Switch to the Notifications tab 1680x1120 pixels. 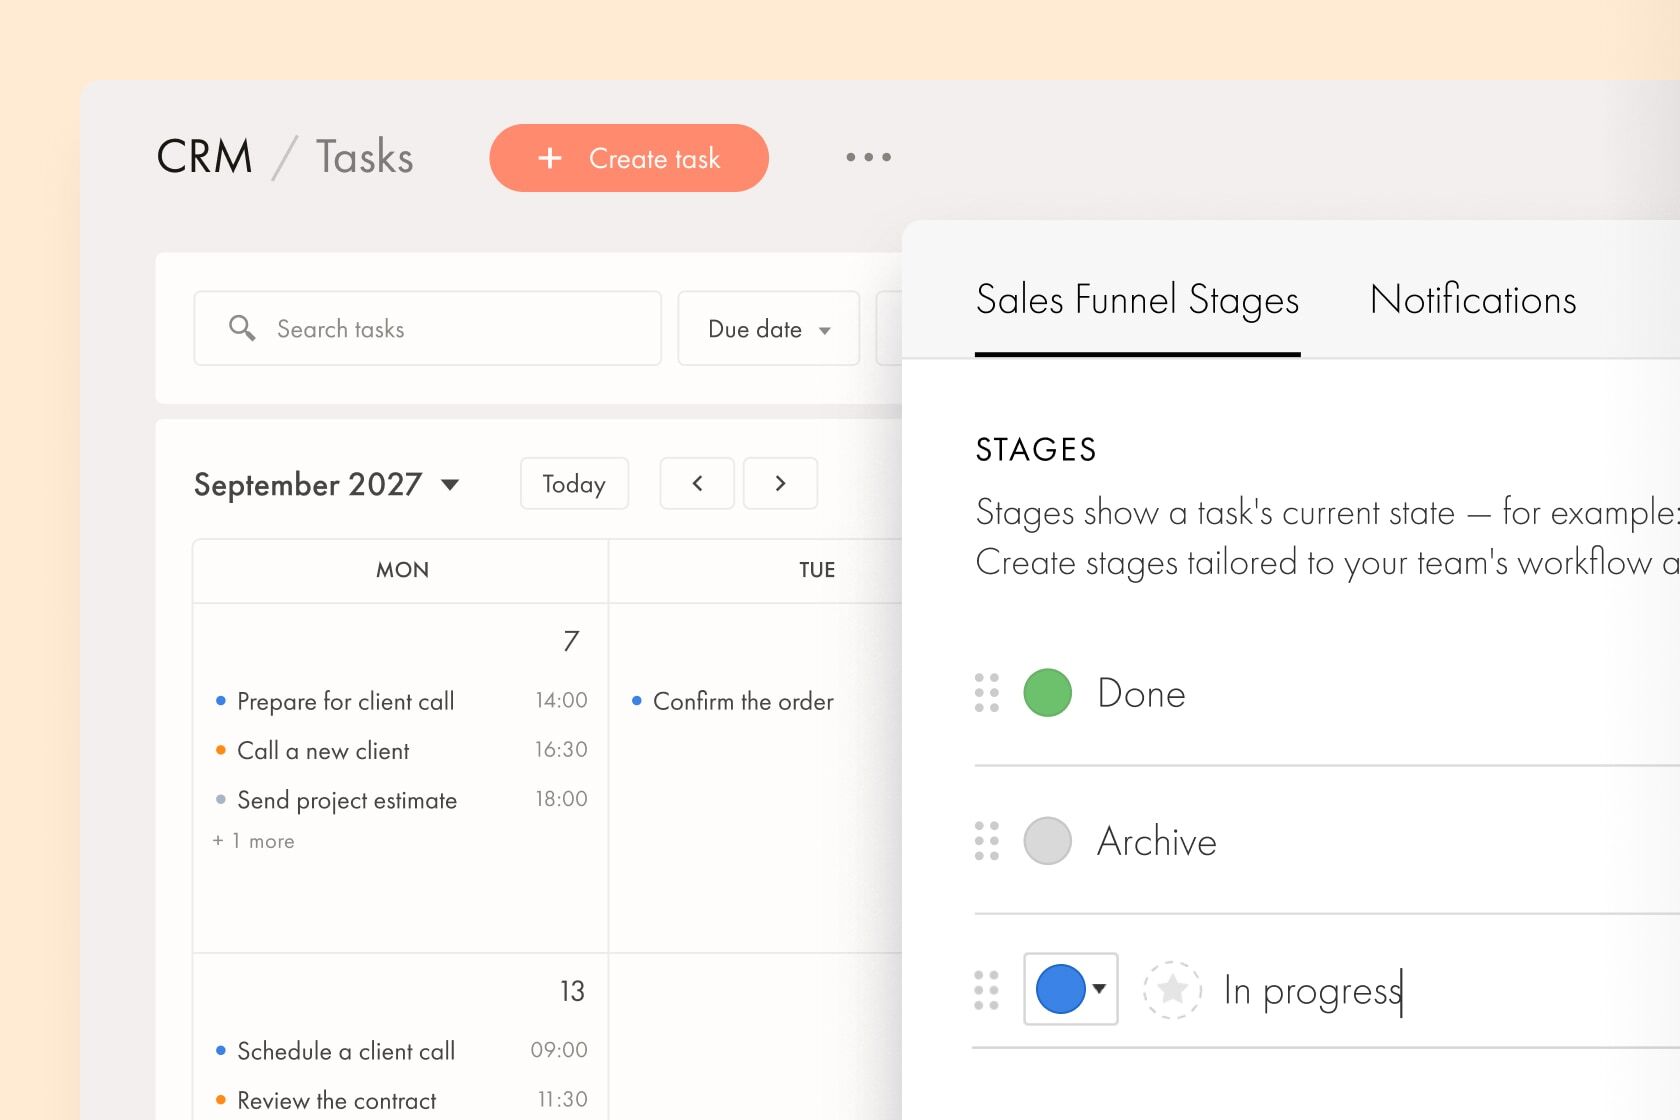point(1473,300)
